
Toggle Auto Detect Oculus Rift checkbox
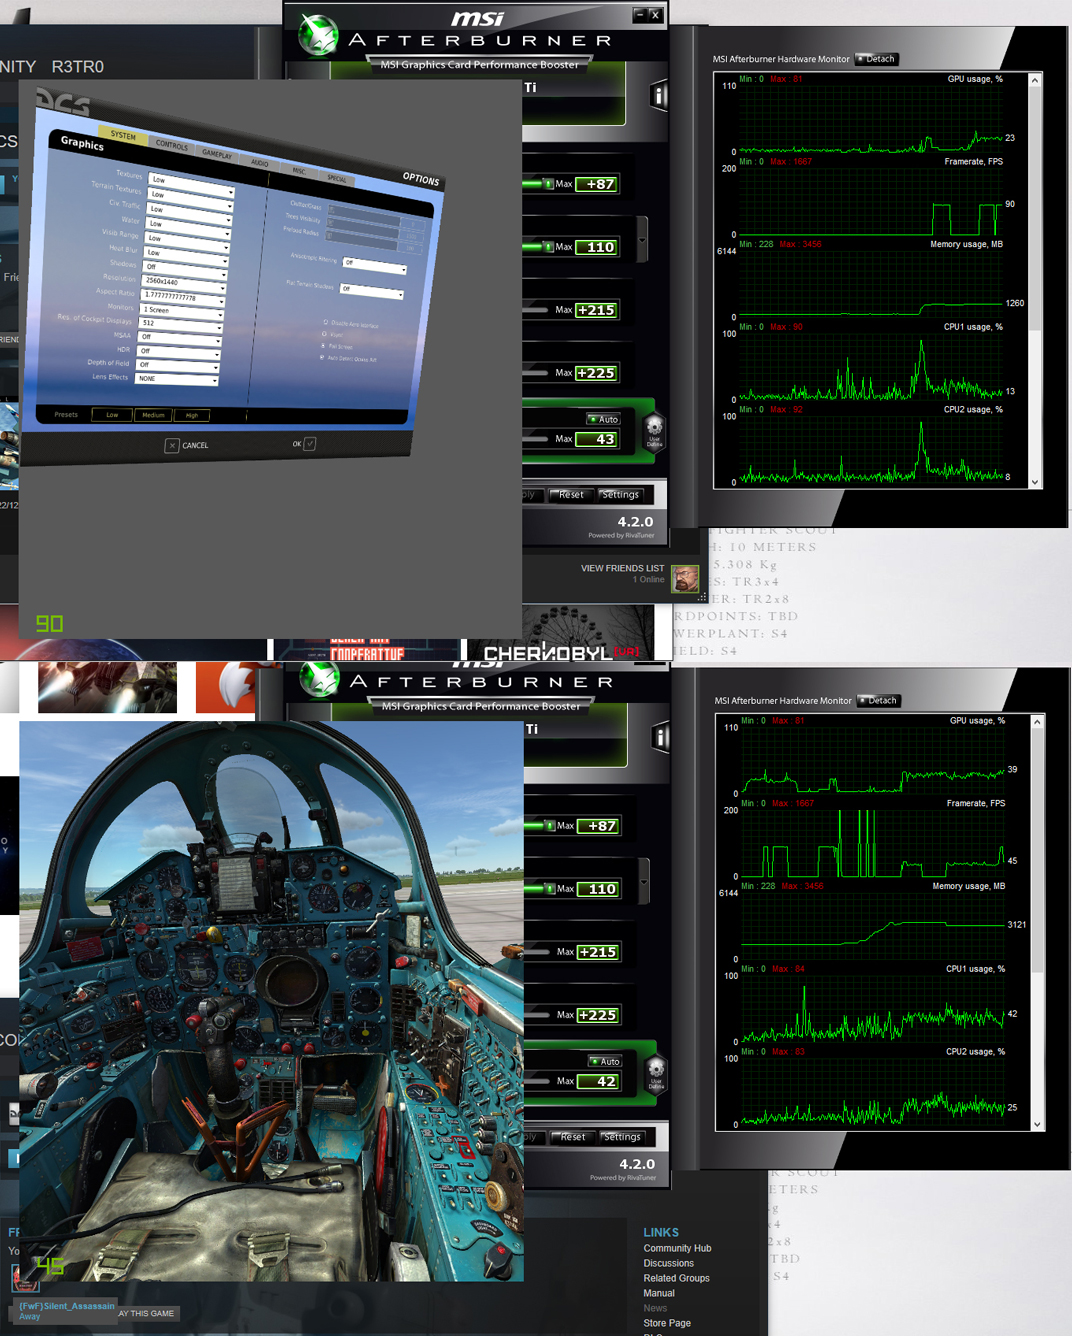click(x=322, y=357)
